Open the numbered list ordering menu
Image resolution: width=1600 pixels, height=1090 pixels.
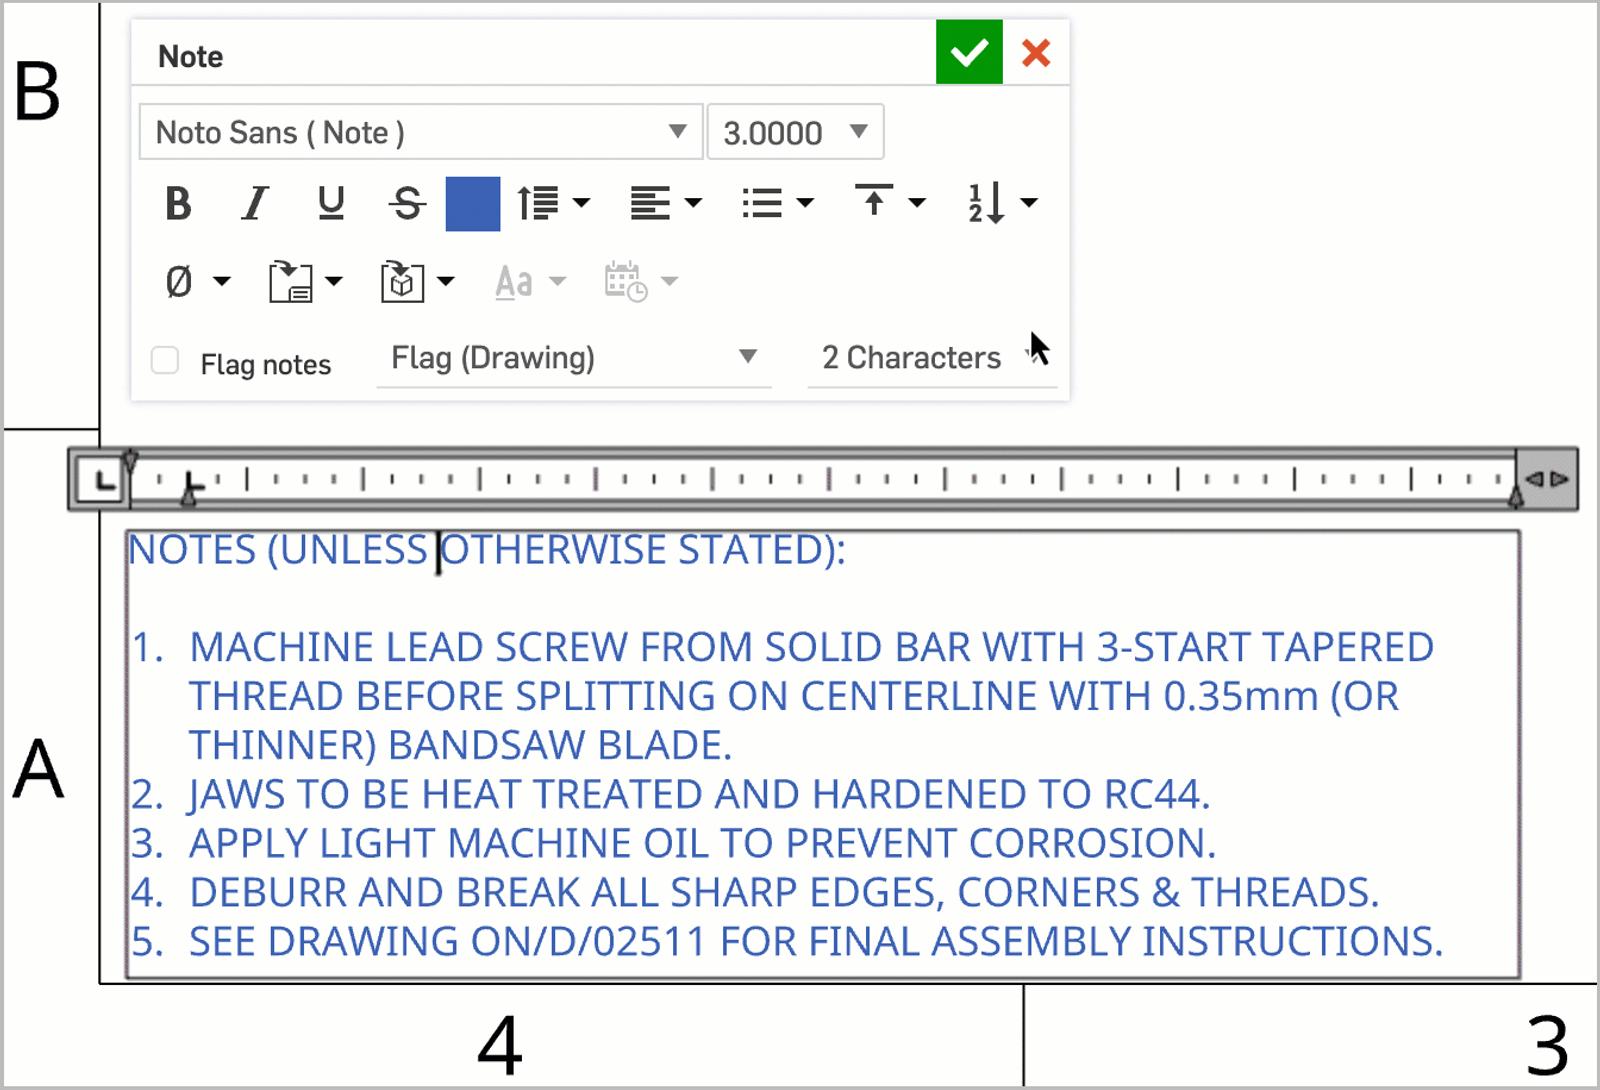(1001, 204)
